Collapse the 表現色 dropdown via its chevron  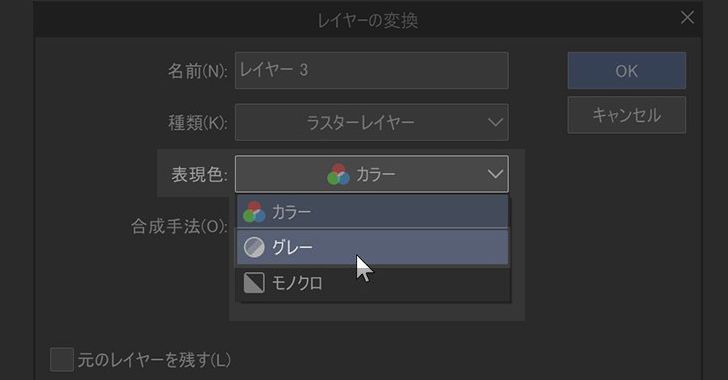point(495,174)
